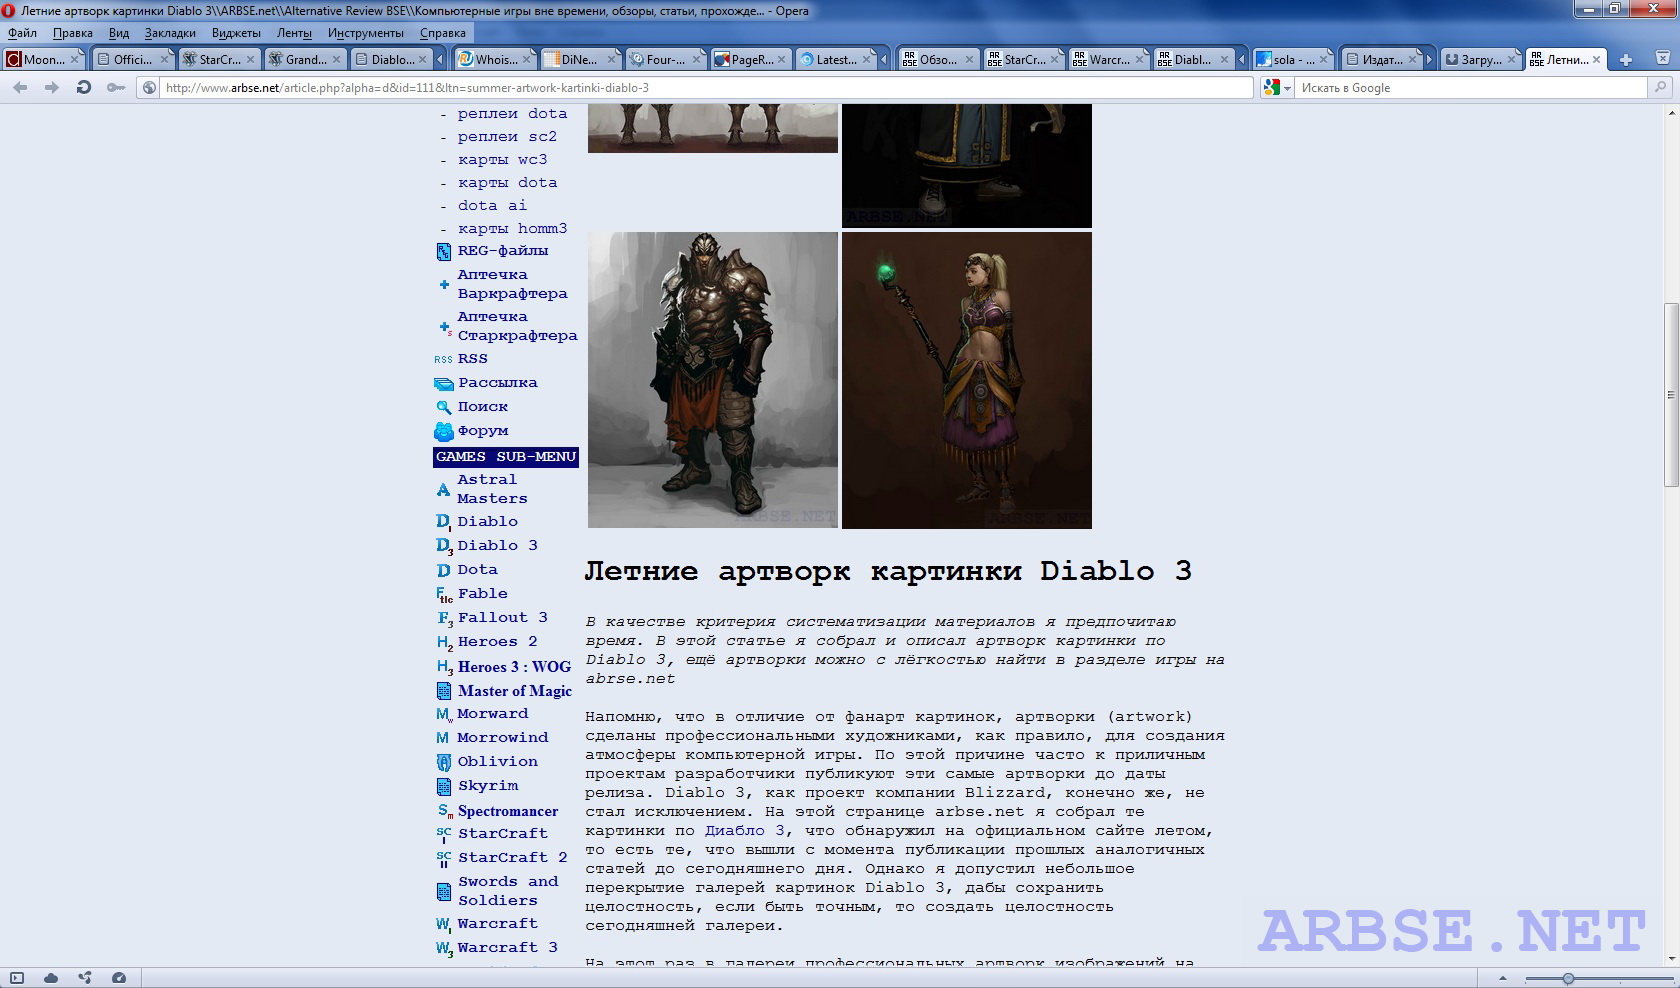Open the Opera Link cloud icon
Screen dimensions: 1680x988
pyautogui.click(x=51, y=978)
